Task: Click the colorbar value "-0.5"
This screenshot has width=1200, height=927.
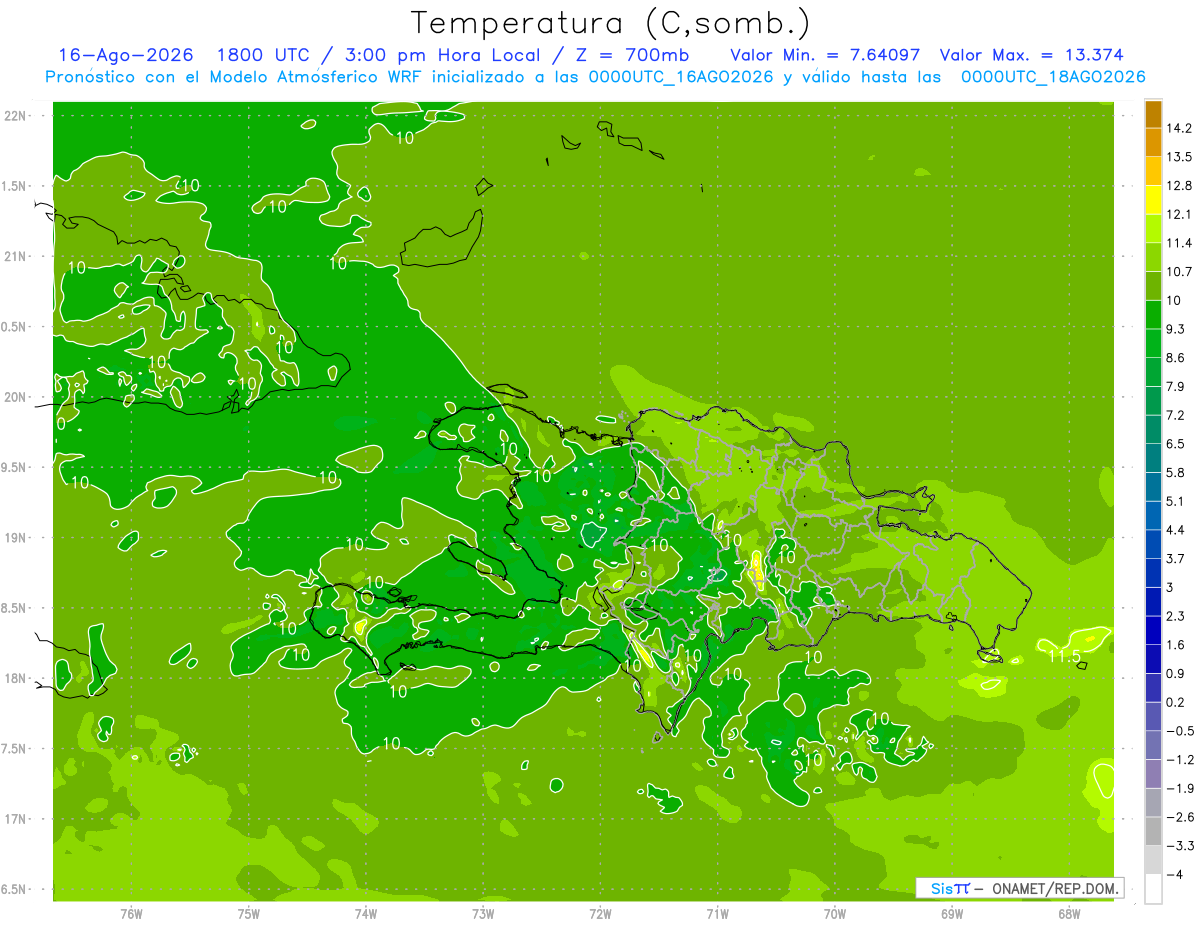Action: pos(1180,731)
